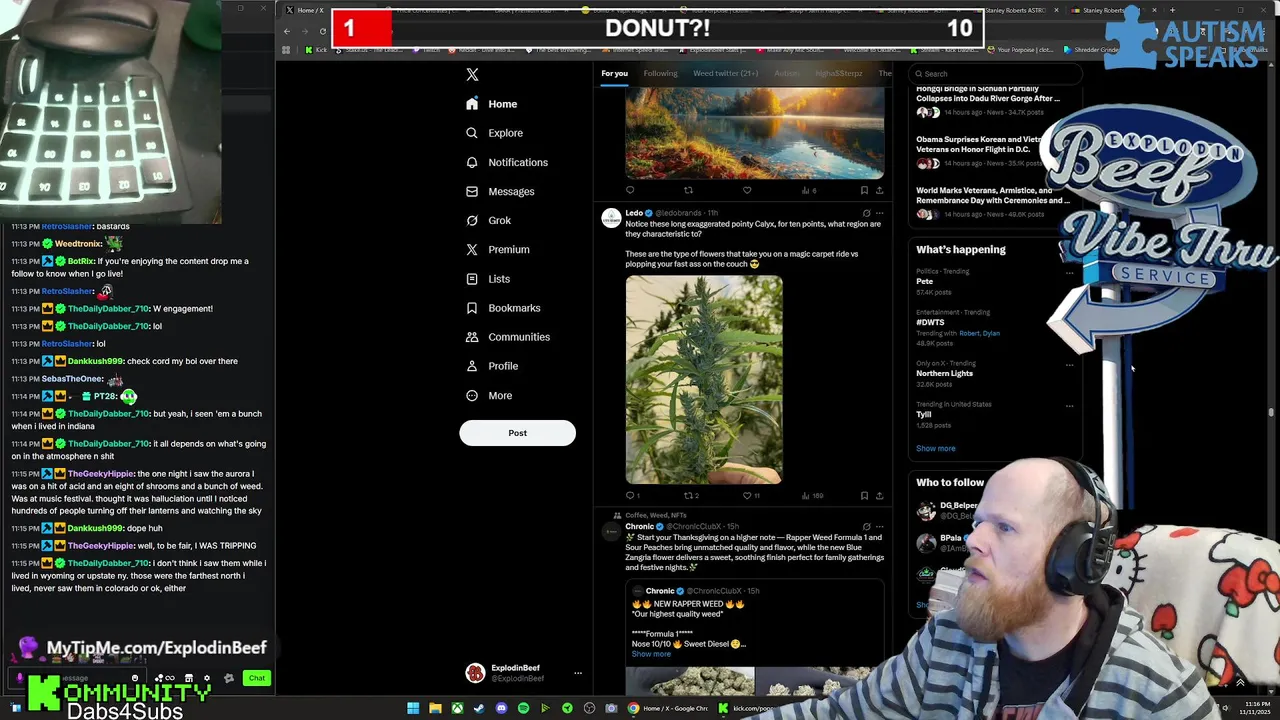The image size is (1280, 720).
Task: Open Windows Start menu
Action: pyautogui.click(x=413, y=708)
